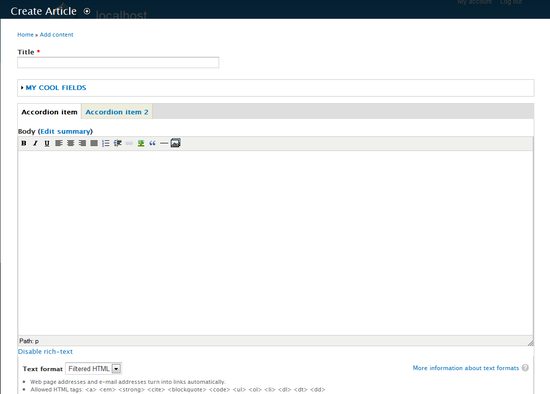Center align body text

coord(71,143)
